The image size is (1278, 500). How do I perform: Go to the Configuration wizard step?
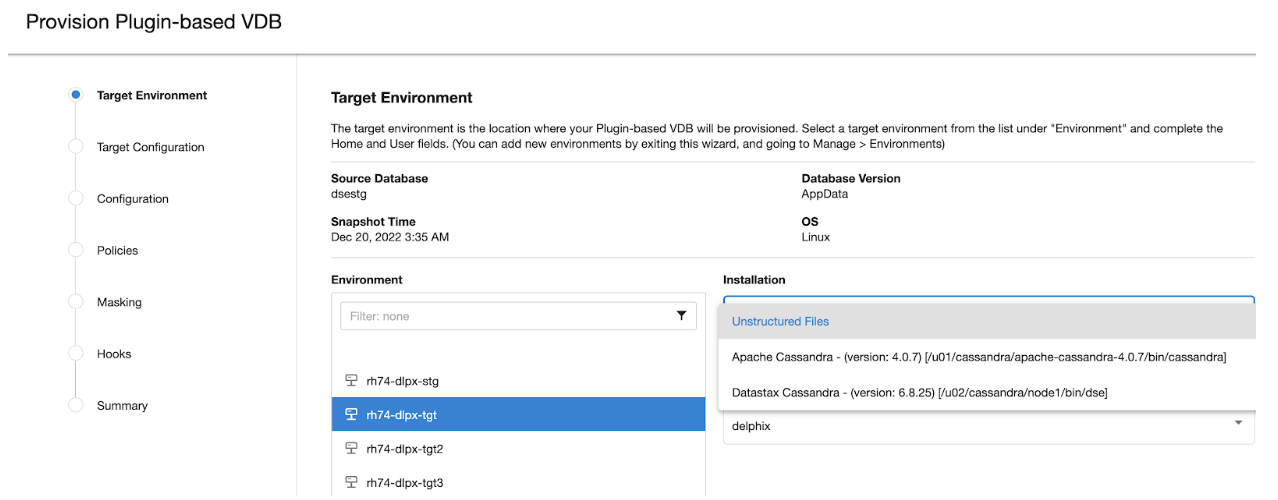click(x=132, y=199)
